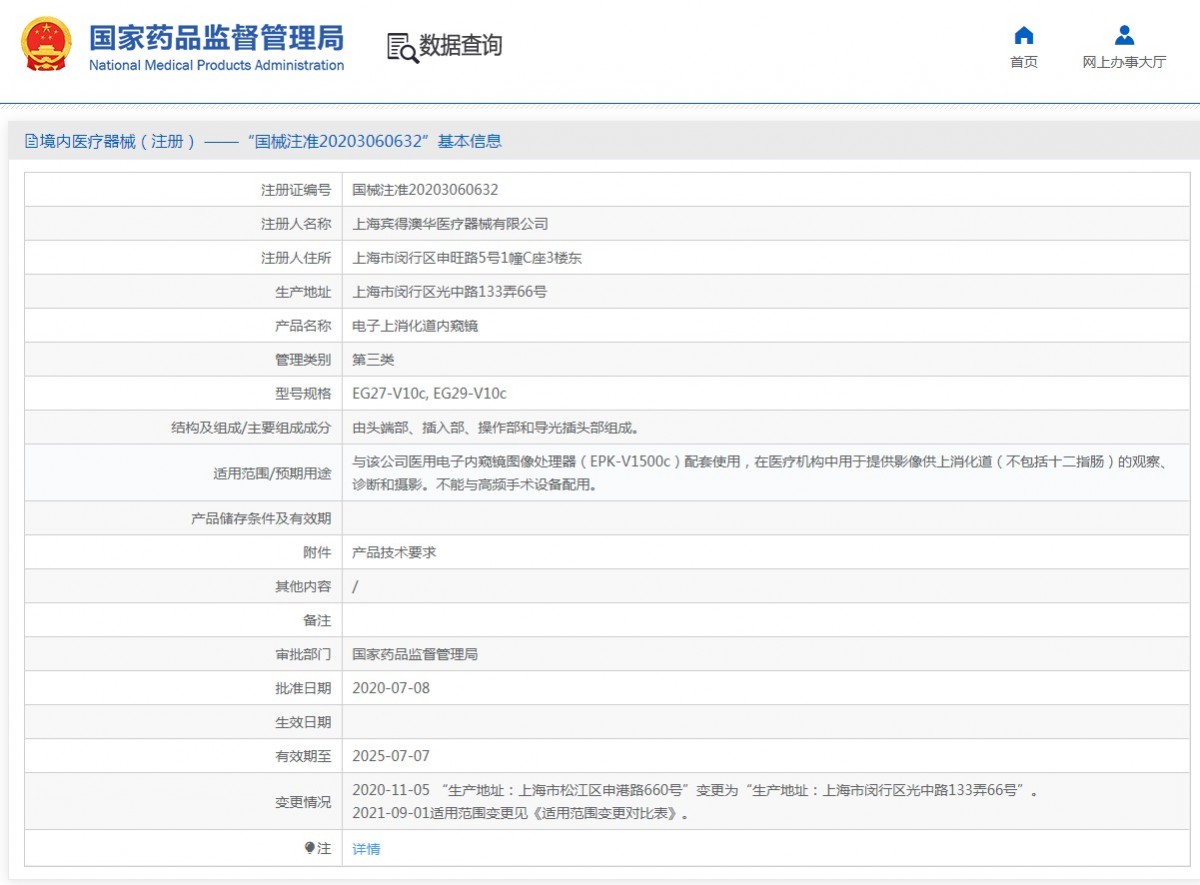Screen dimensions: 1200x885
Task: Open 网上办事大厅 label
Action: (x=1124, y=62)
